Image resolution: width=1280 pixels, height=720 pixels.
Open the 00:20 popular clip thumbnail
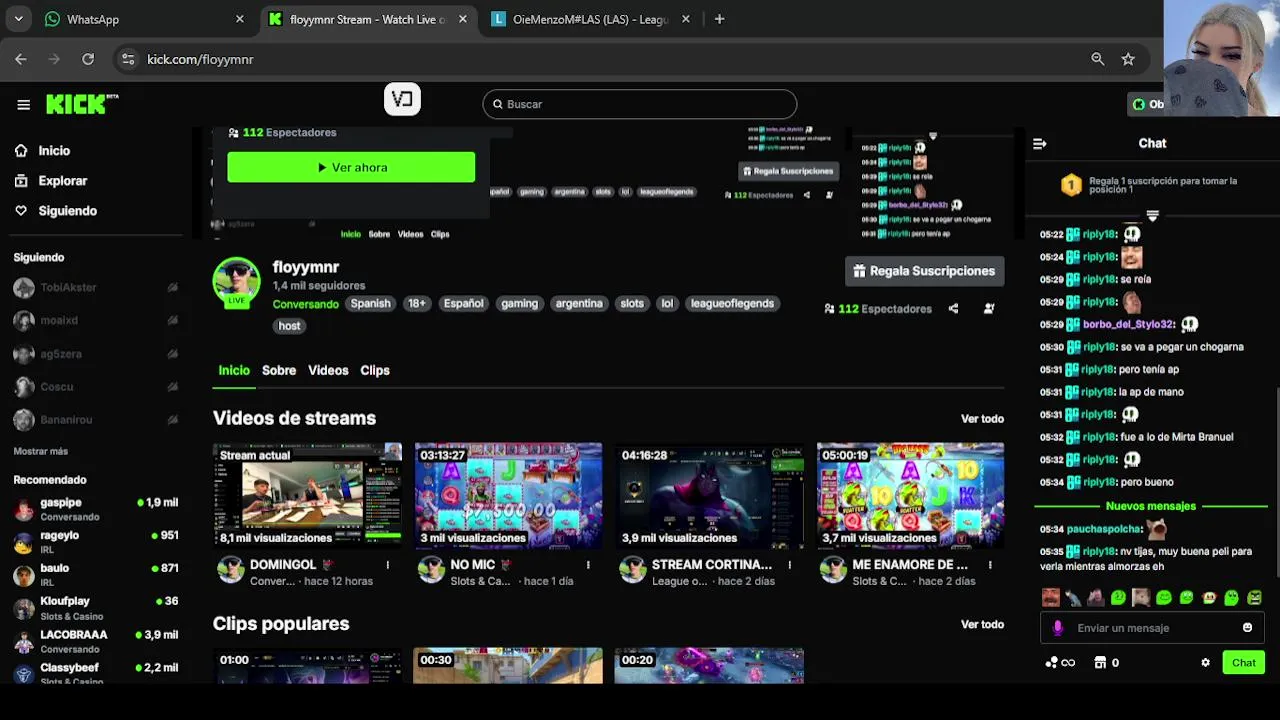(x=710, y=666)
